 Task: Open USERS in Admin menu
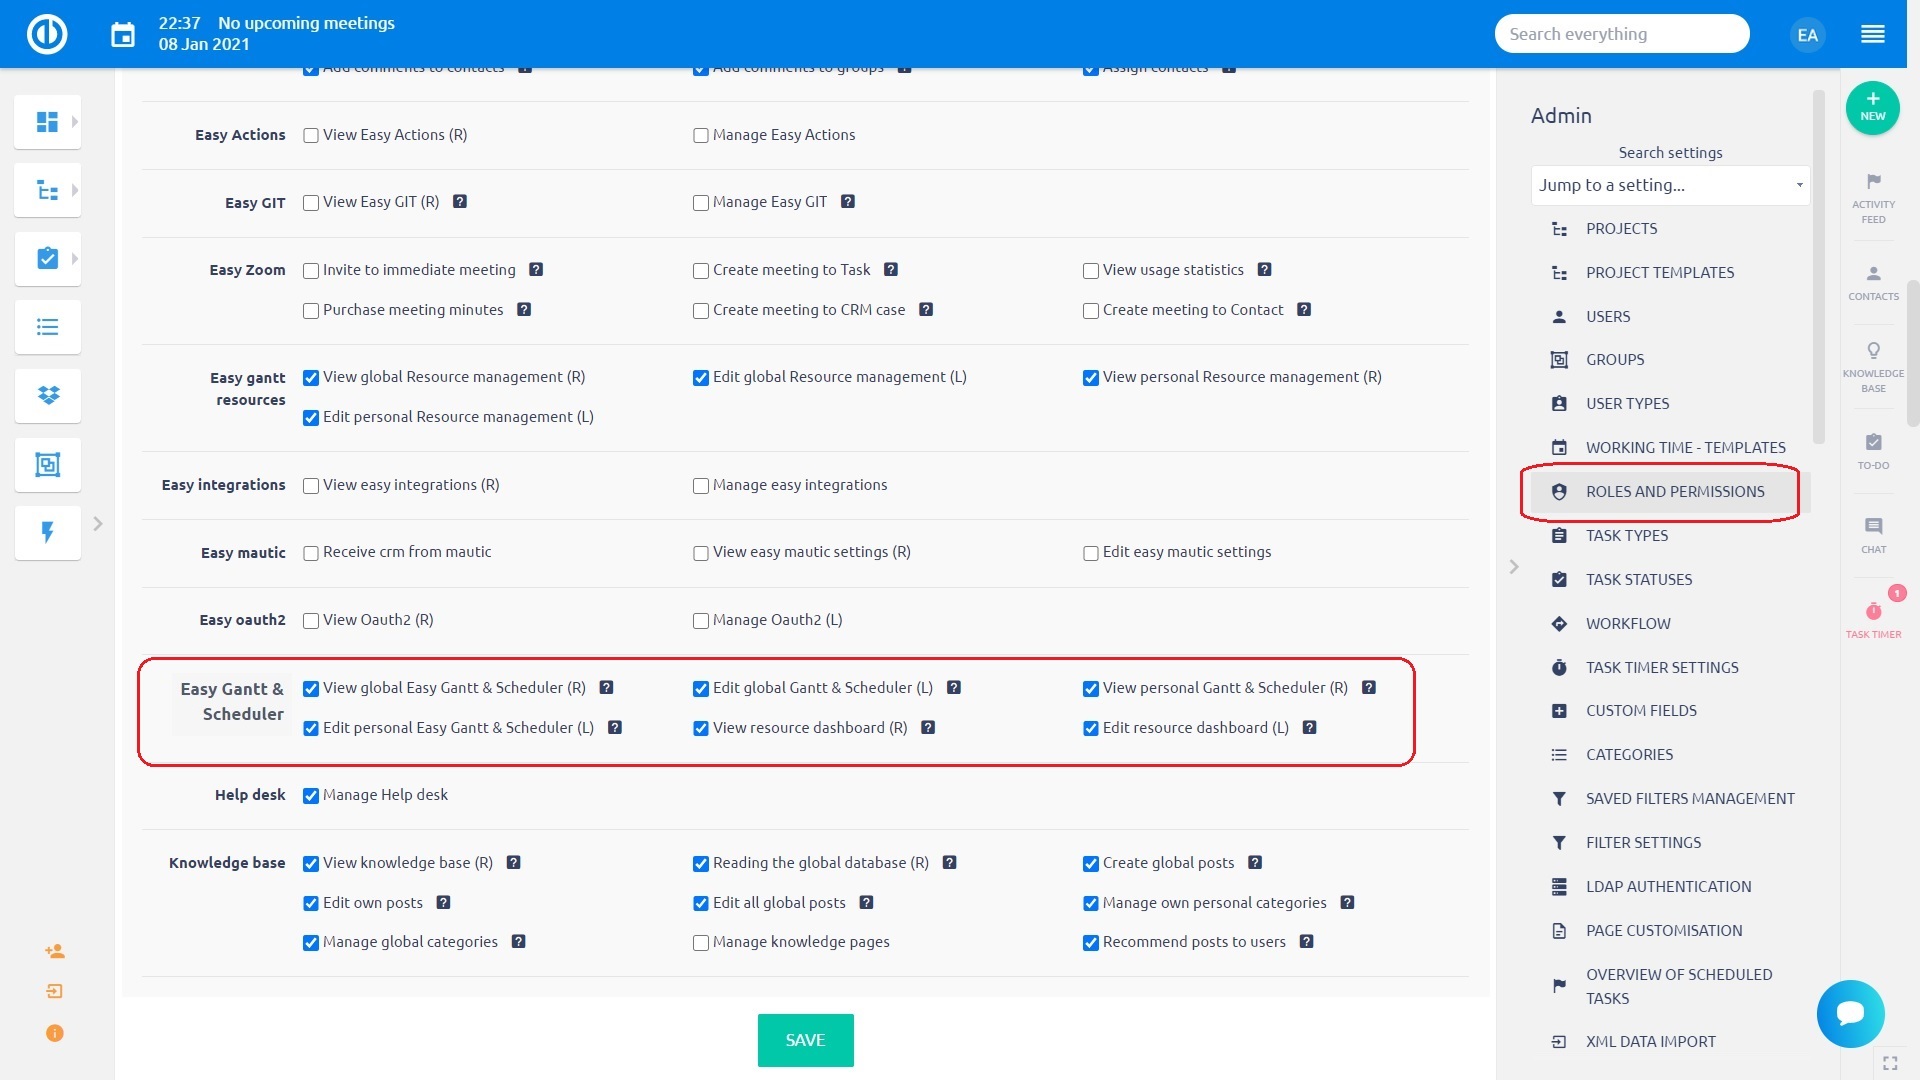(x=1607, y=317)
